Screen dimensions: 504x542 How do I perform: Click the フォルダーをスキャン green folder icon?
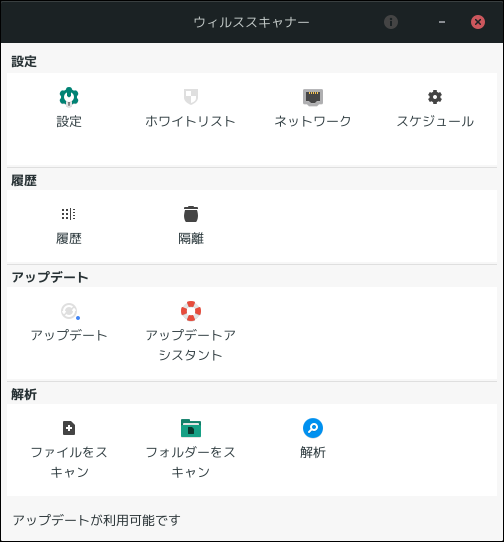[191, 428]
